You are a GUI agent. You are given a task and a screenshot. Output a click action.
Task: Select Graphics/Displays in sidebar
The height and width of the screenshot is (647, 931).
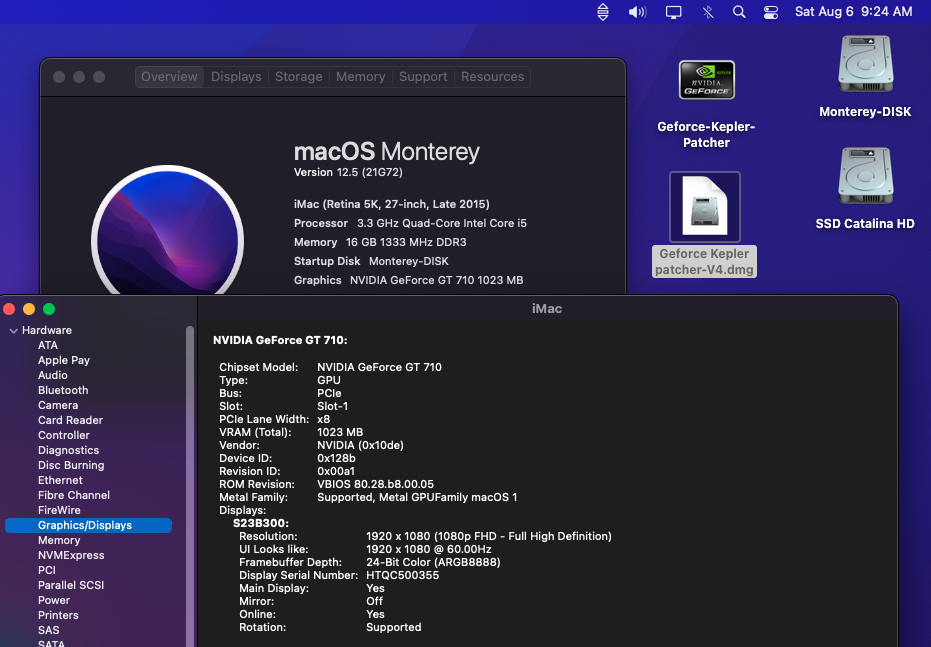coord(88,525)
